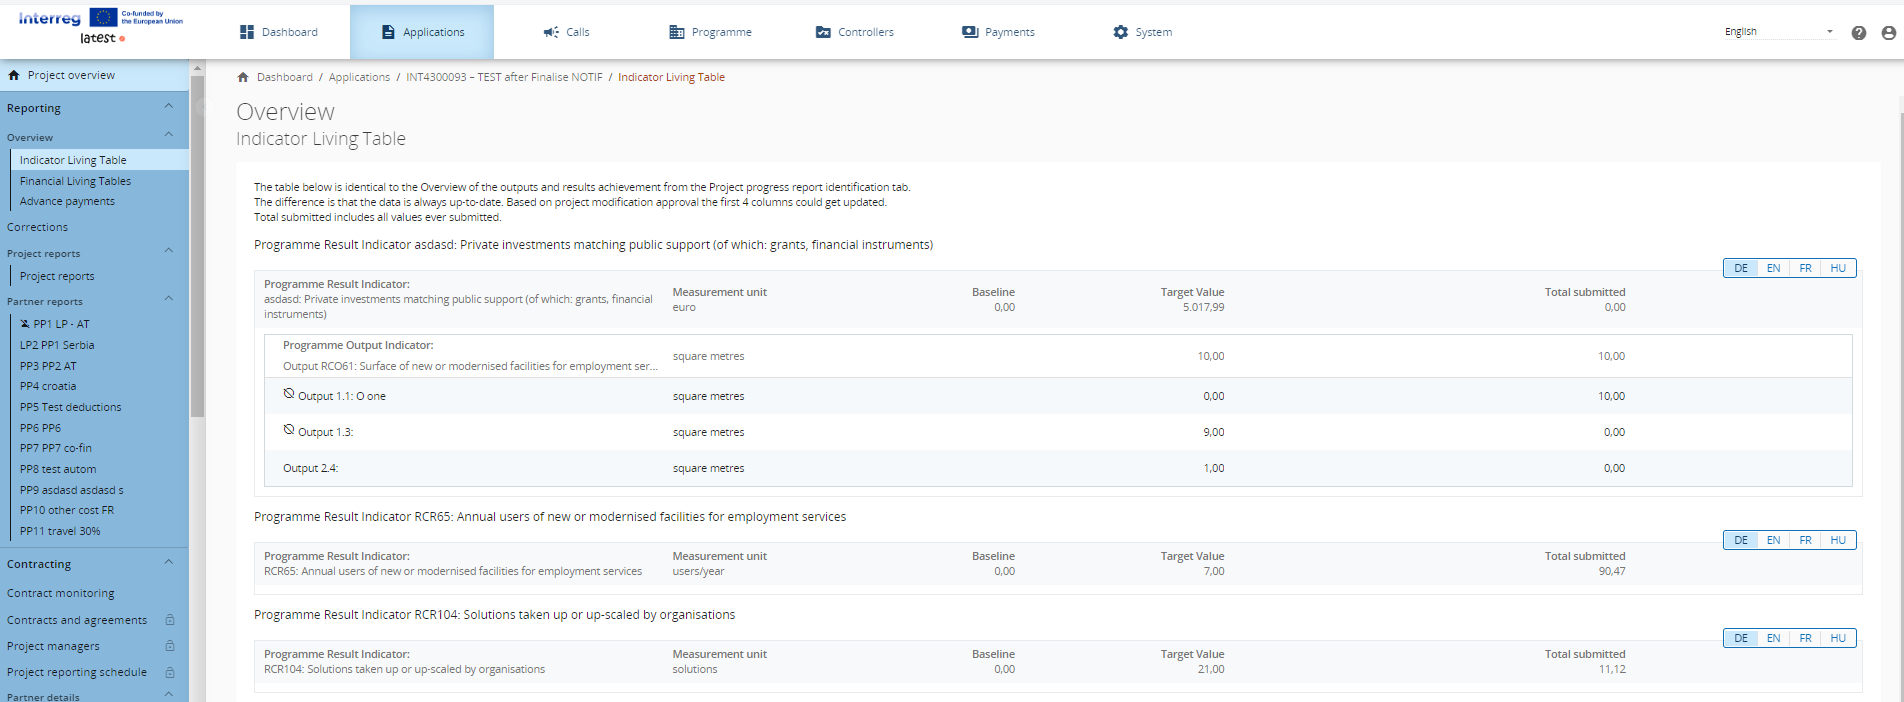
Task: Select FR language for RCR104 indicator
Action: [x=1805, y=638]
